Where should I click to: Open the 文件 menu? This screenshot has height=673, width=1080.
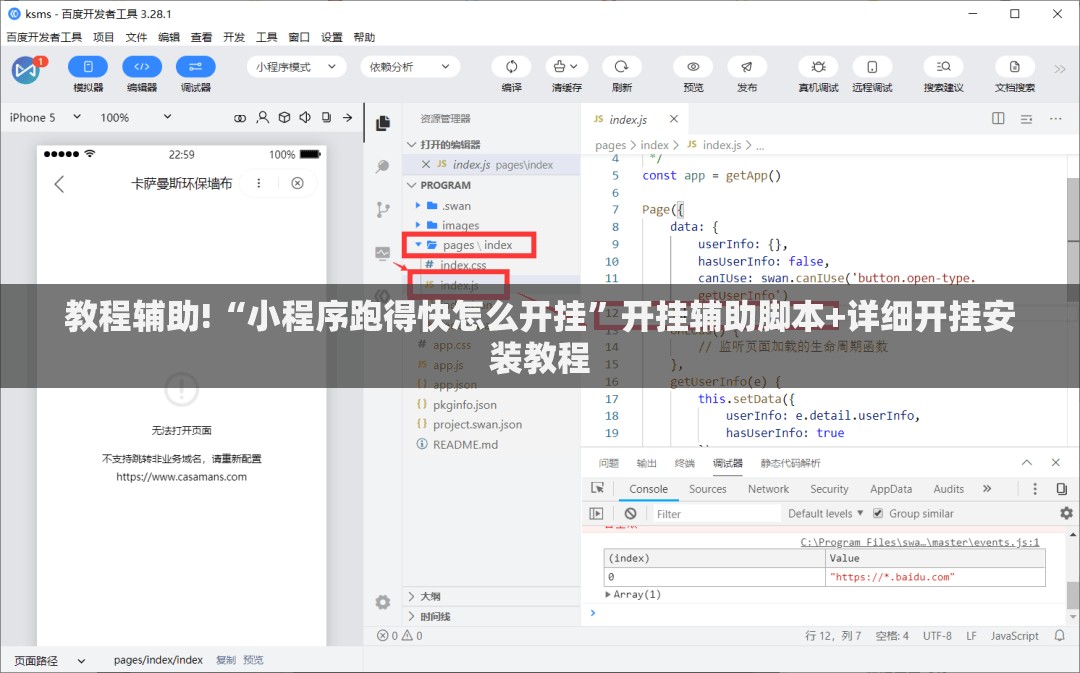pos(136,37)
